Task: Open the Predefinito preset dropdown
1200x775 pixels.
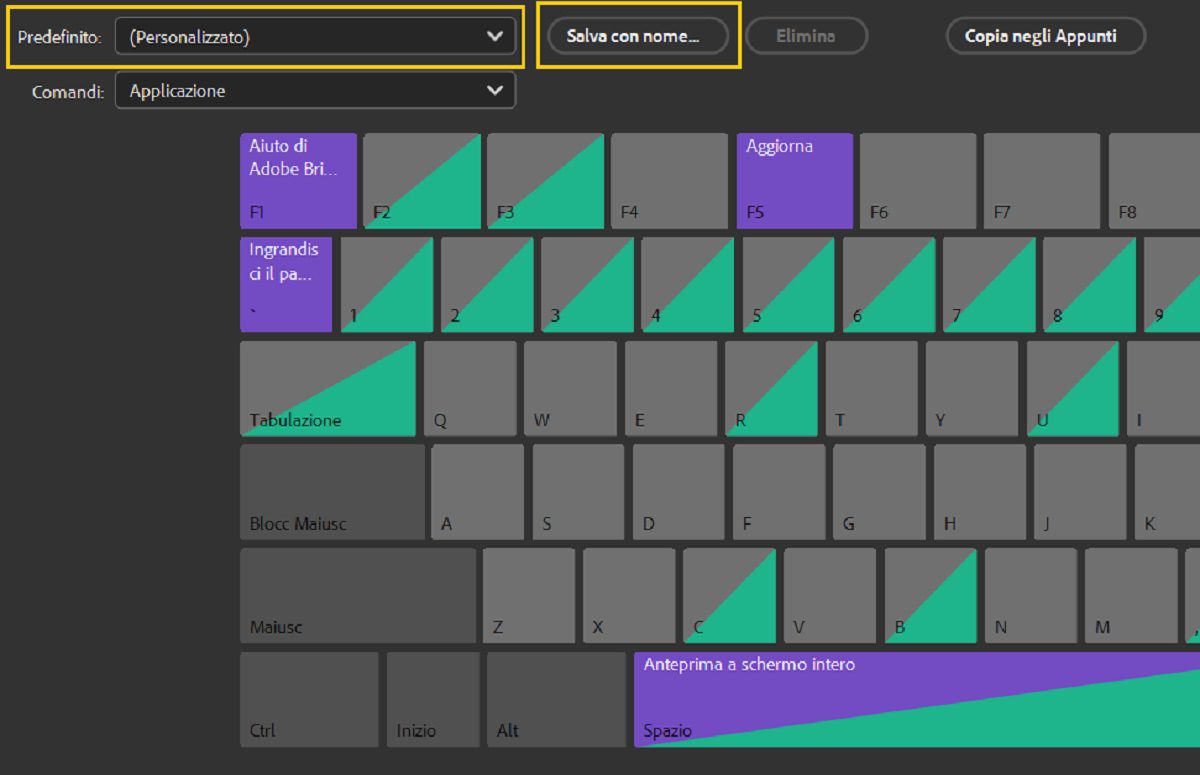Action: [315, 37]
